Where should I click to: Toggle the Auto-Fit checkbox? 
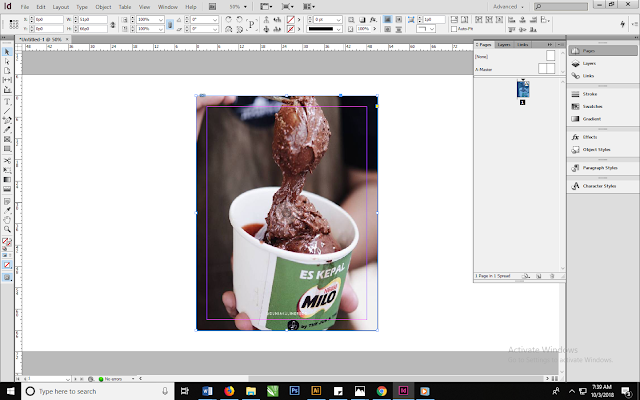454,29
